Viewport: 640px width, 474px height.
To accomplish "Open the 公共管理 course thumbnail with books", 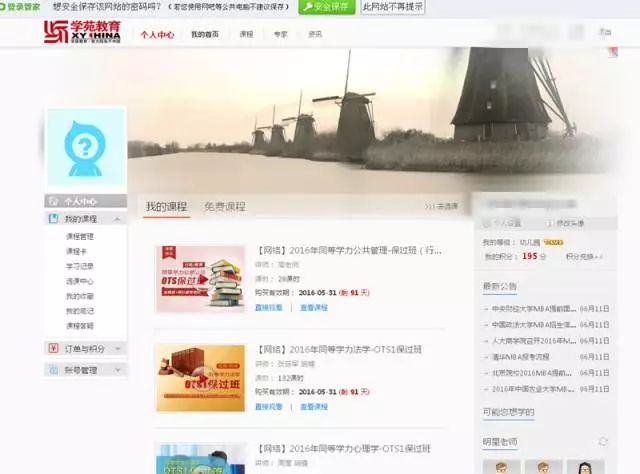I will pos(200,279).
